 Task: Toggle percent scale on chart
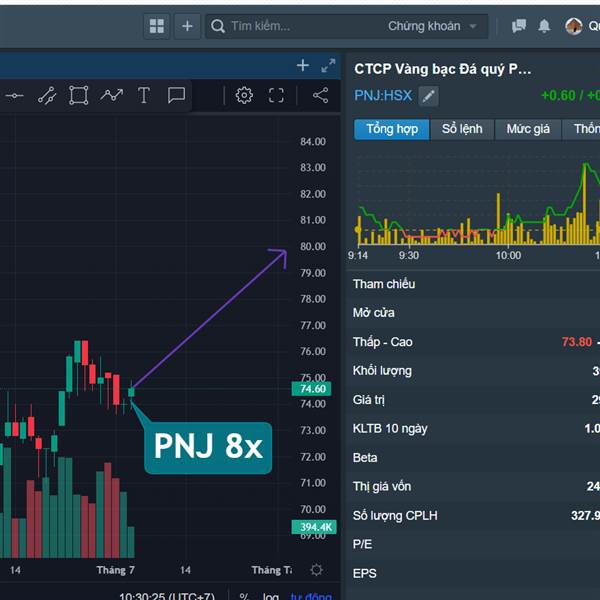(244, 596)
